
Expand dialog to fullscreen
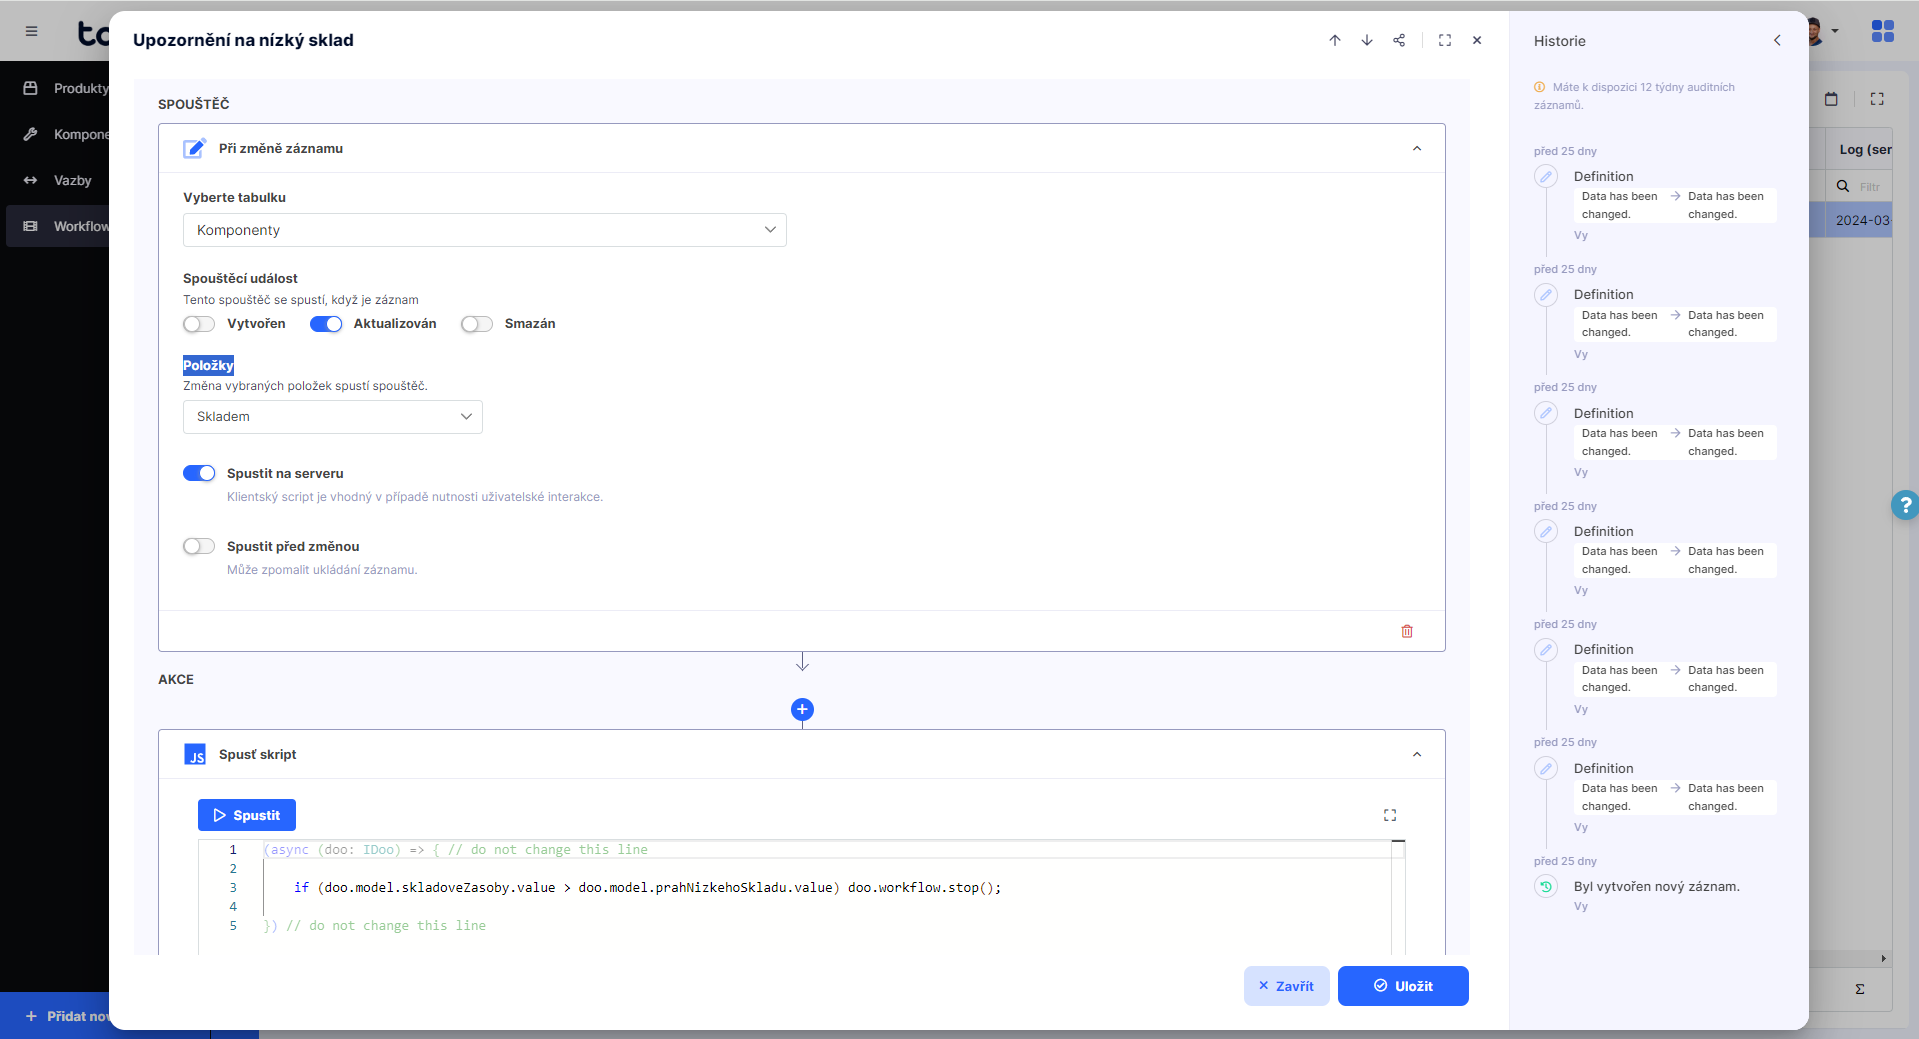1445,40
